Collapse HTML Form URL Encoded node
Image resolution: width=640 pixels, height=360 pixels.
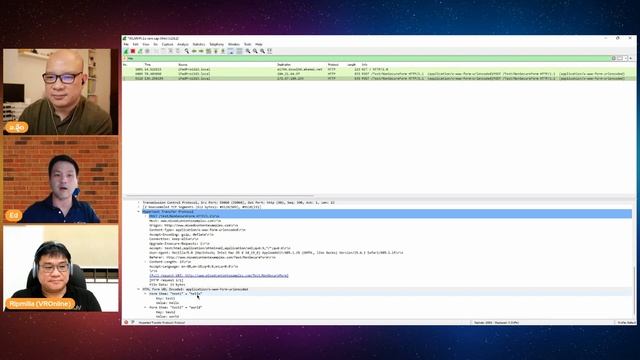click(138, 289)
